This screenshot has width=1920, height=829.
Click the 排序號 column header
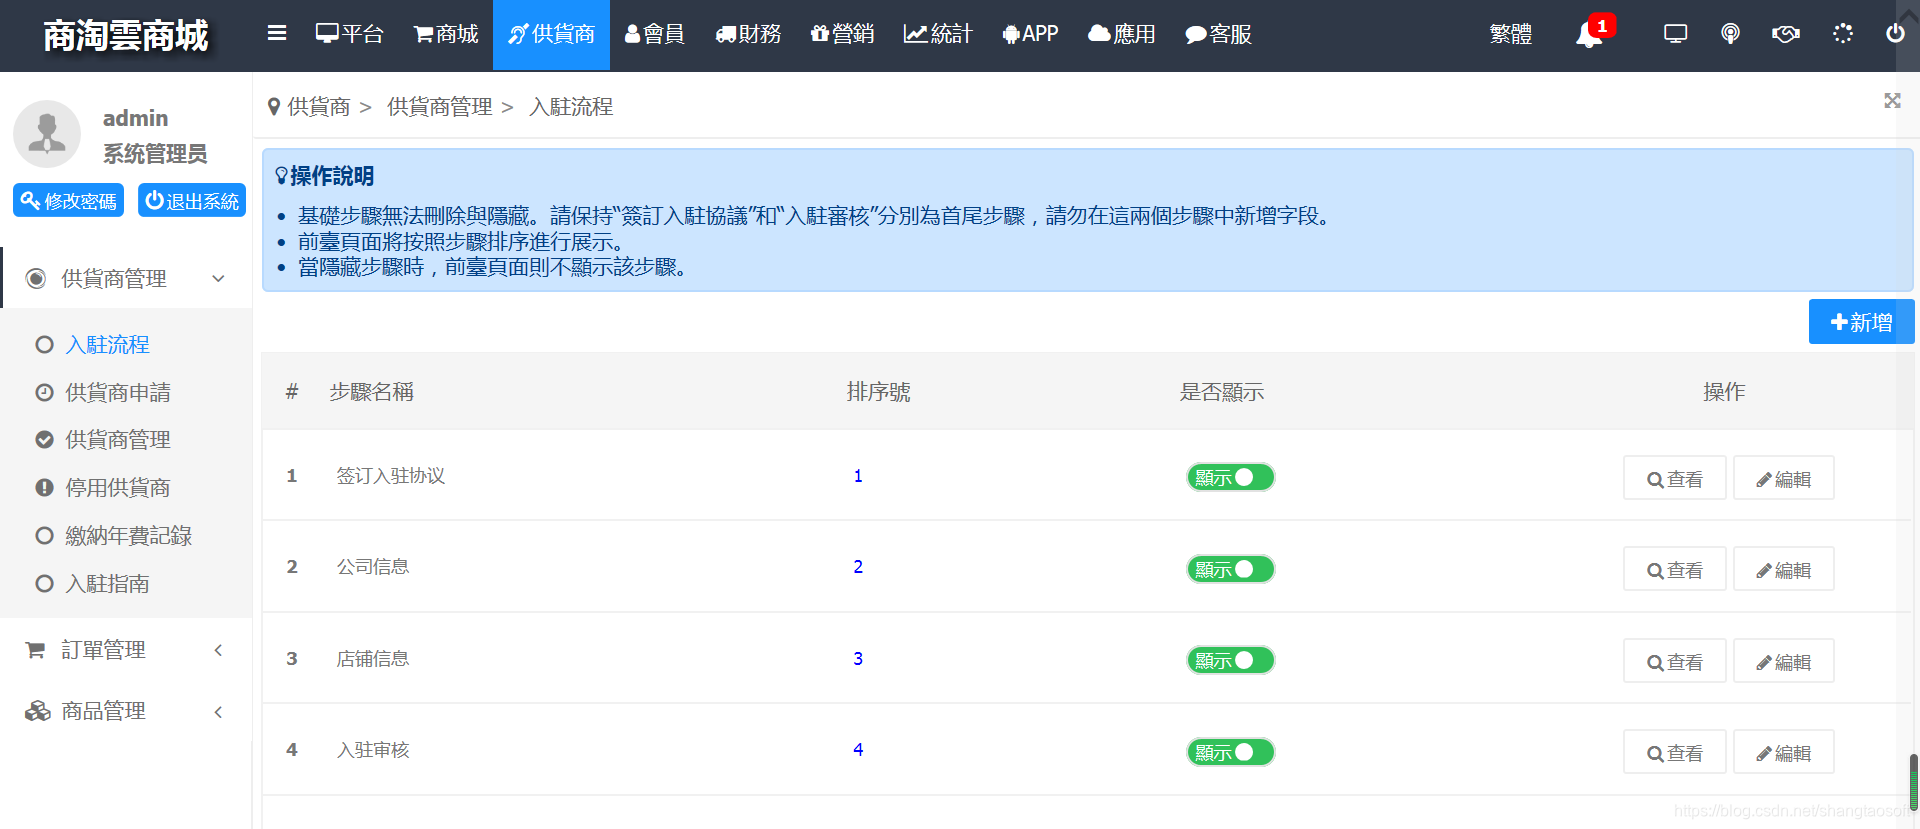(x=878, y=392)
